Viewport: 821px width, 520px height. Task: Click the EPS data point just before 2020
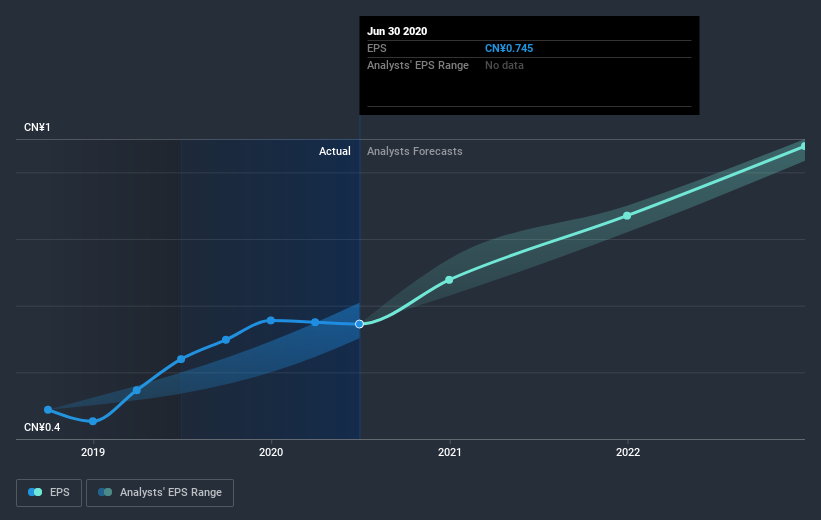pyautogui.click(x=226, y=340)
